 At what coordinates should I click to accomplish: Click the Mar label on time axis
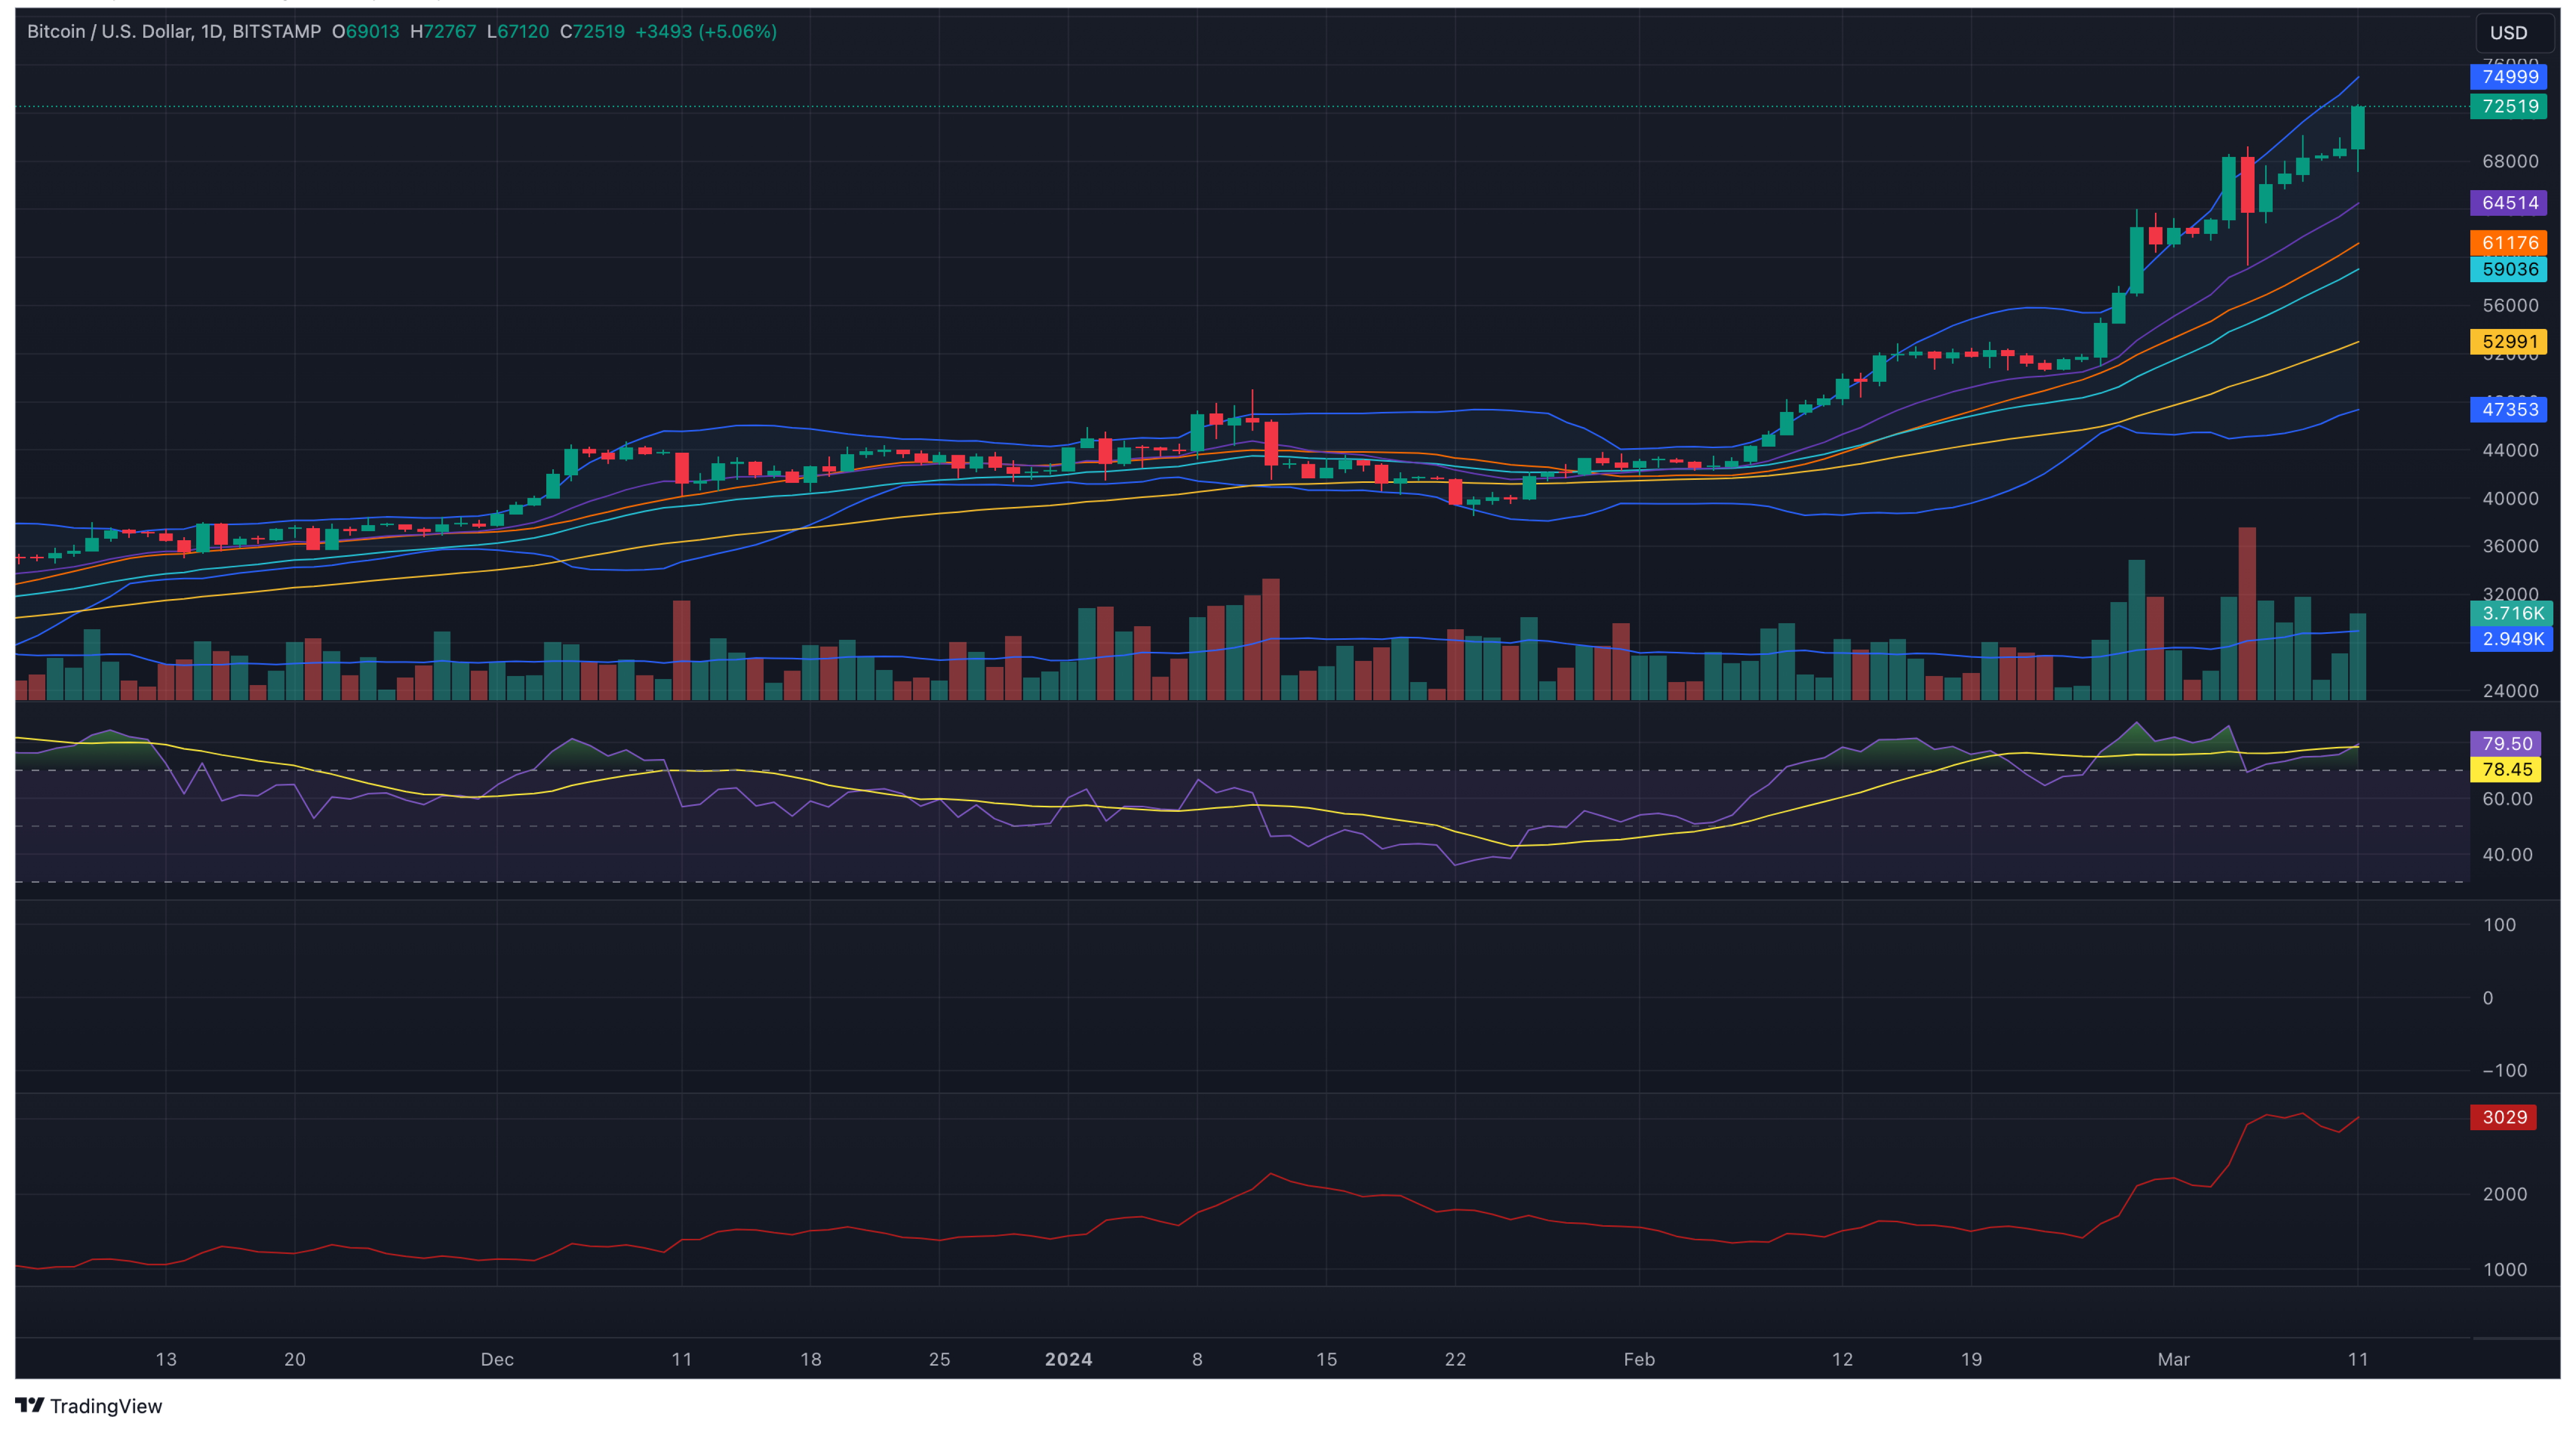coord(2173,1359)
